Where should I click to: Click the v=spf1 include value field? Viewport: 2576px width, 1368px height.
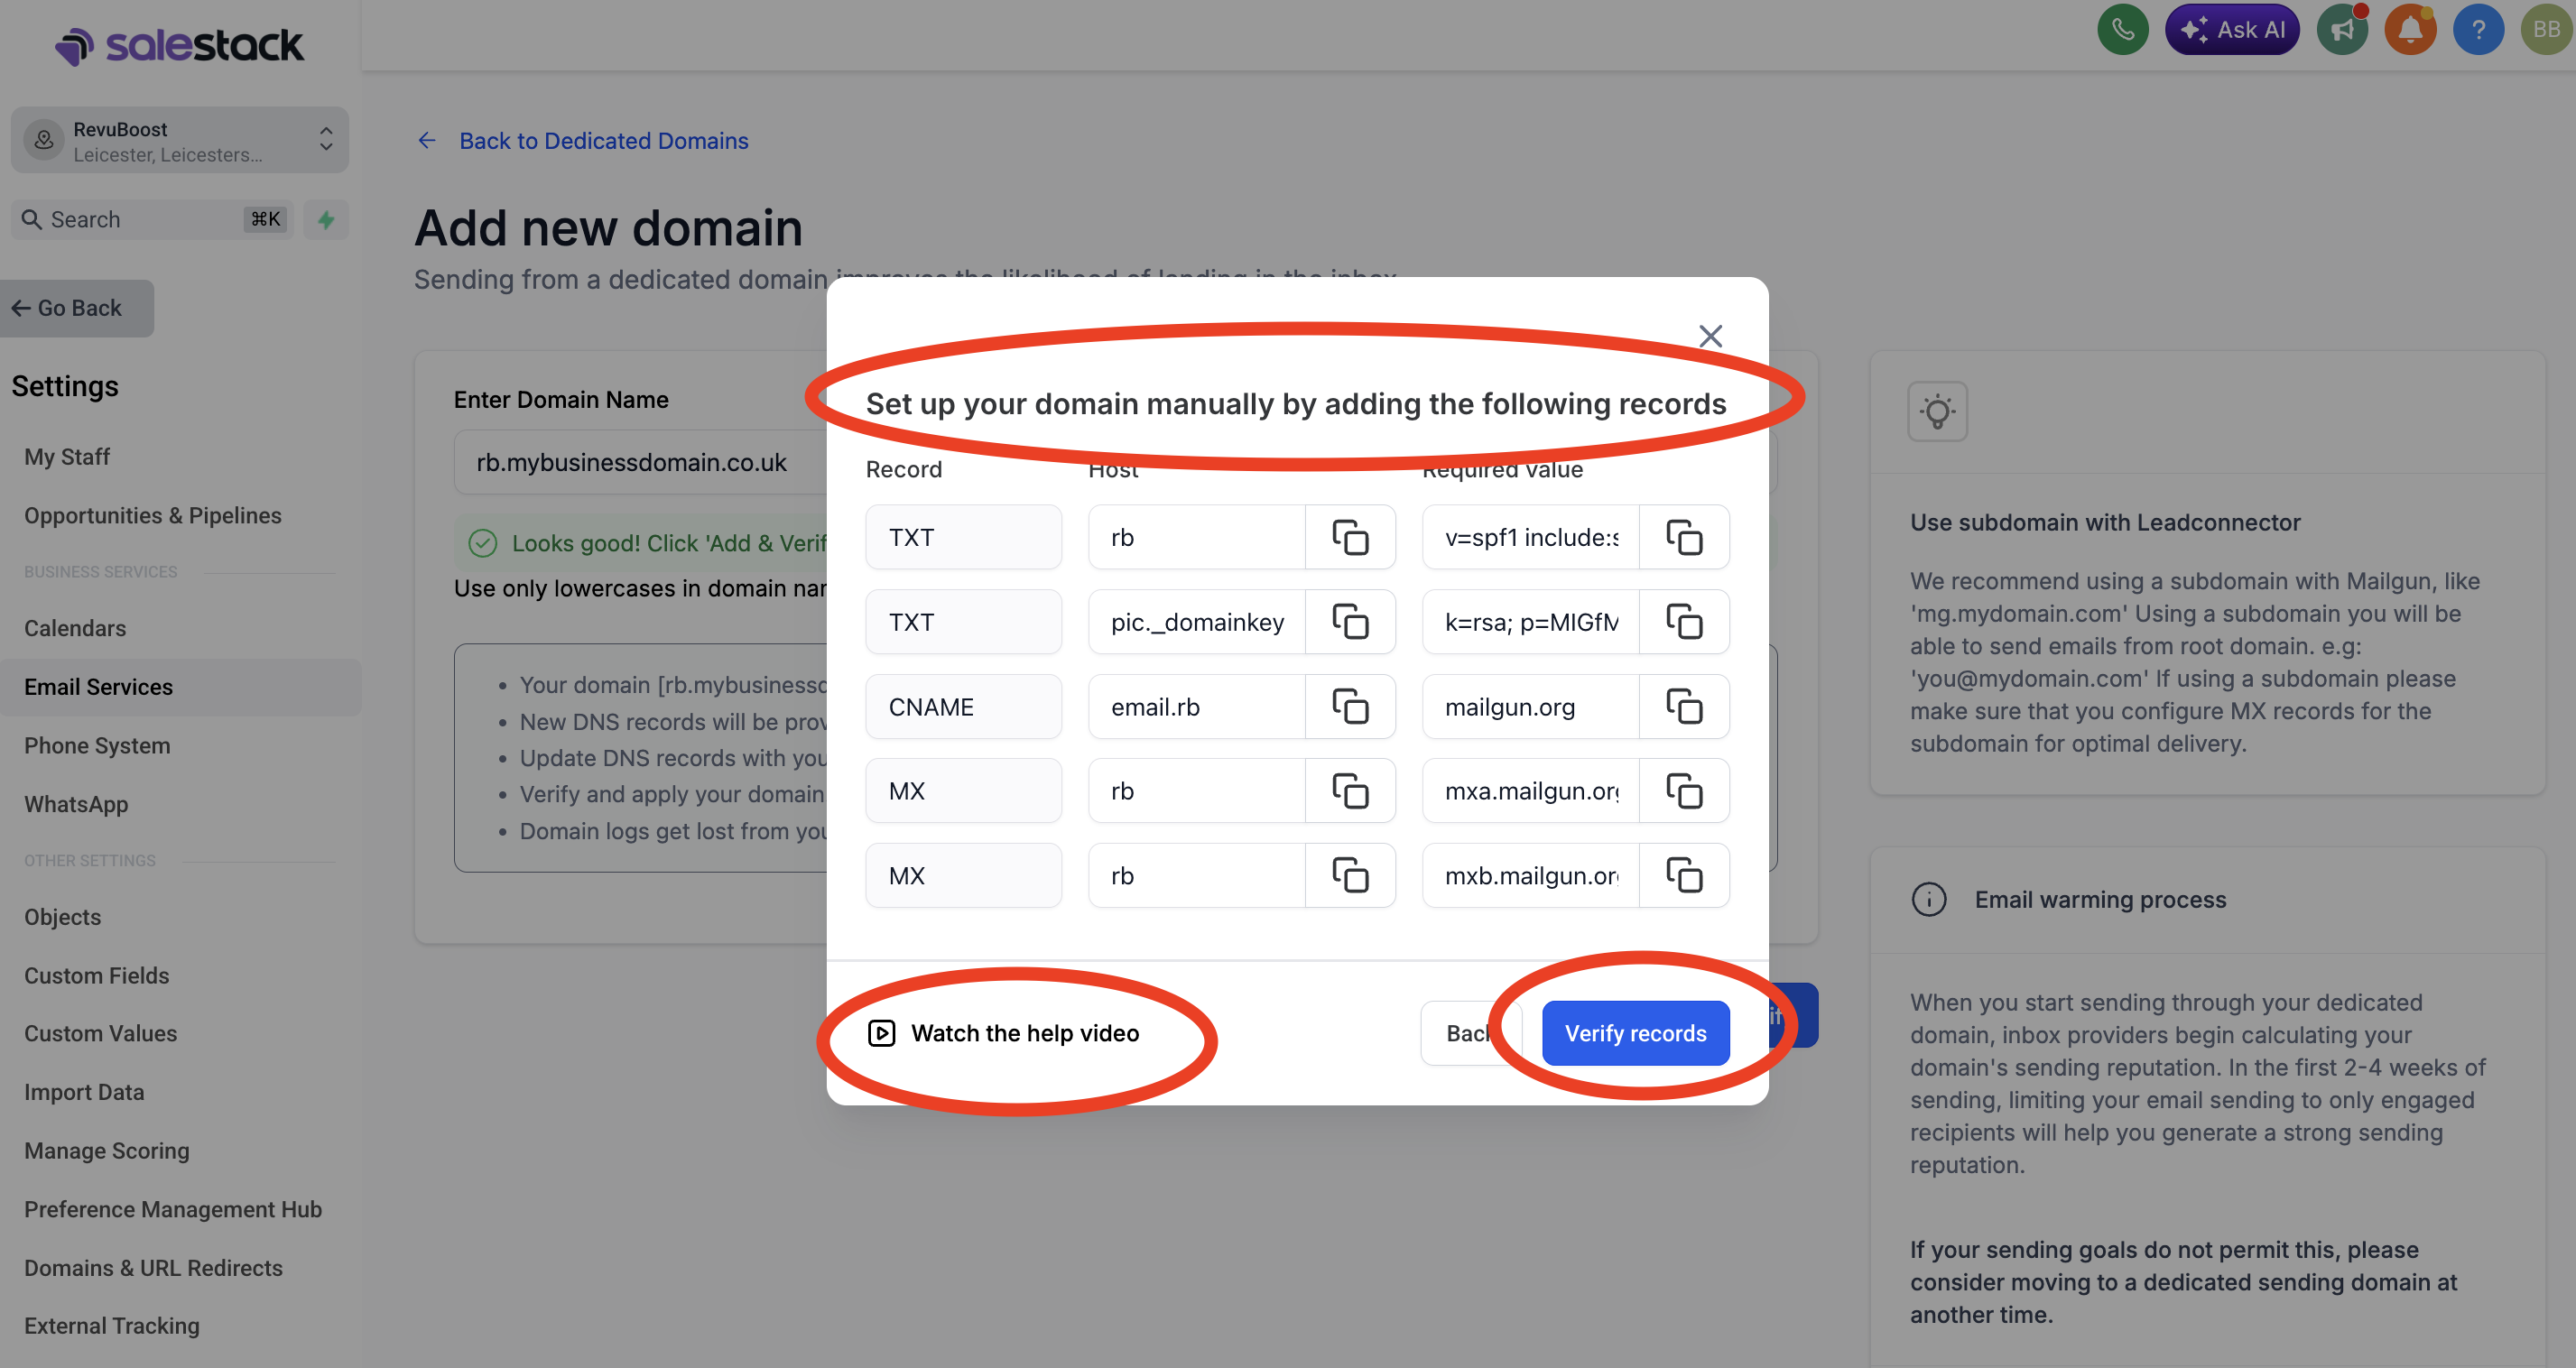click(x=1531, y=537)
